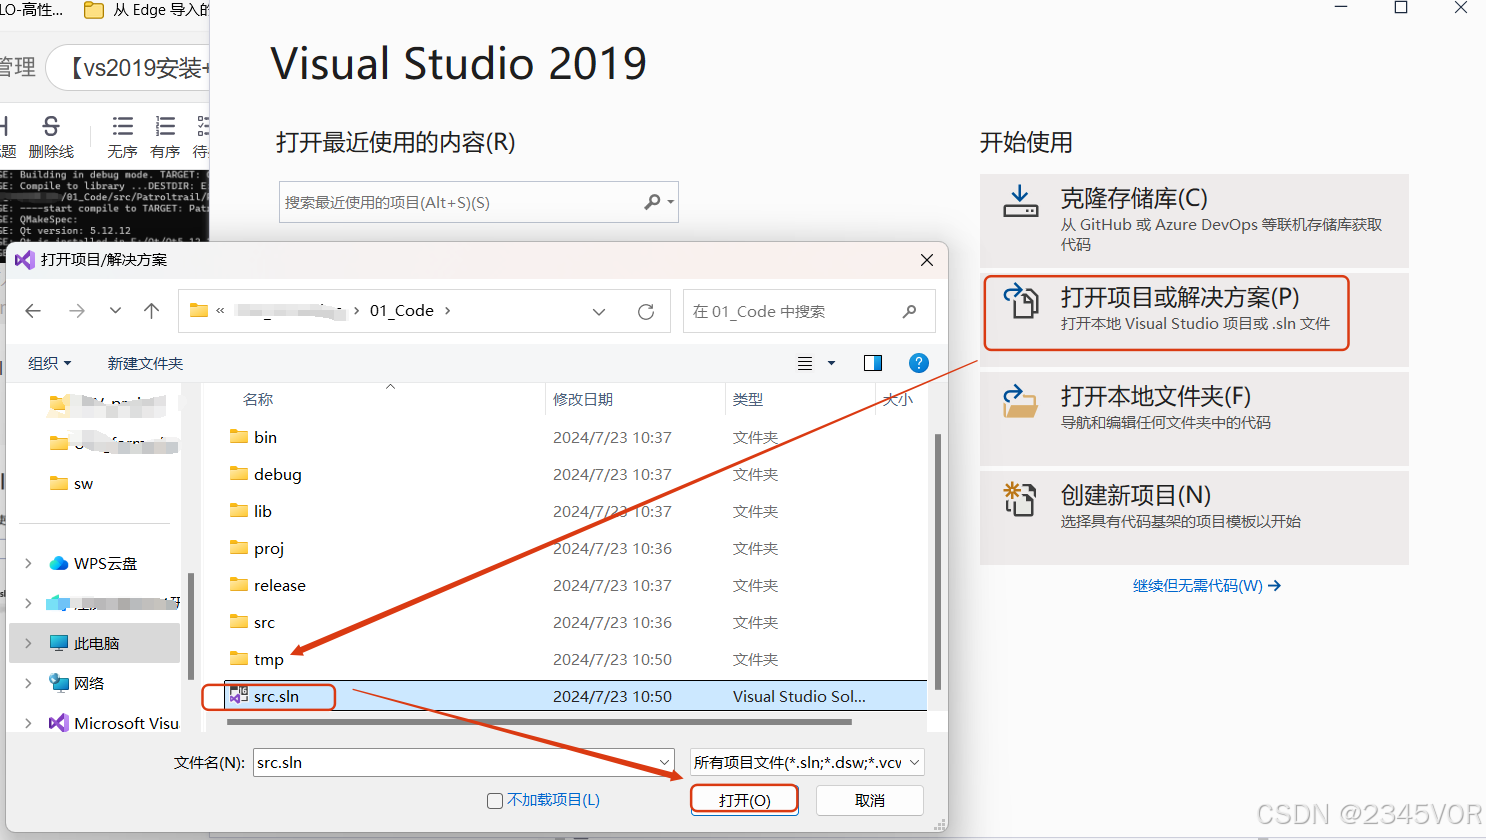Viewport: 1486px width, 840px height.
Task: Close the open project dialog
Action: pos(927,260)
